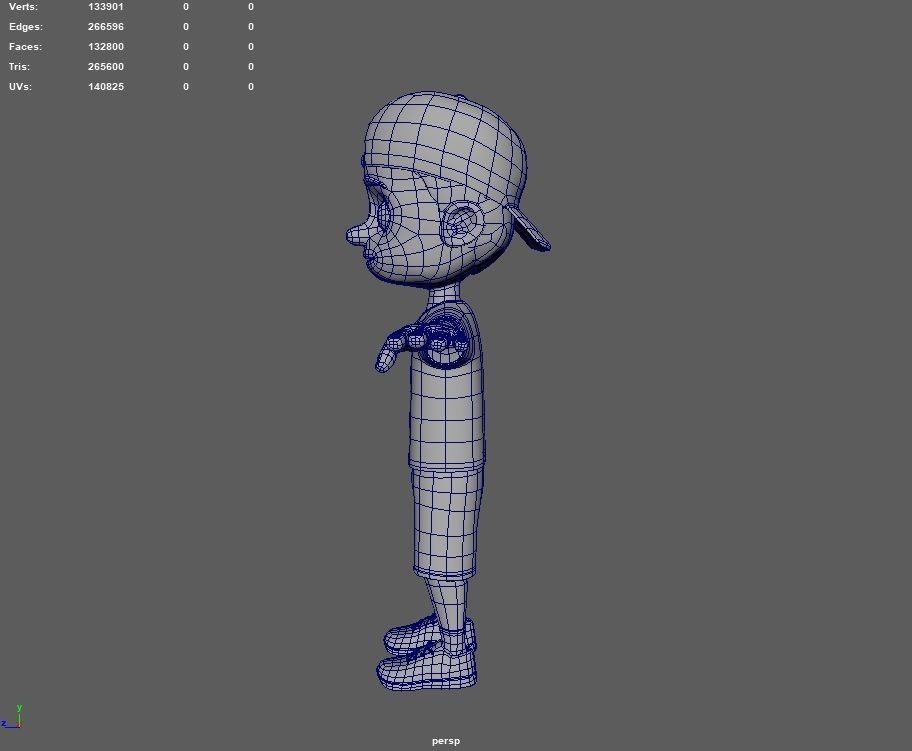
Task: Select the character's ear mesh
Action: coord(462,224)
